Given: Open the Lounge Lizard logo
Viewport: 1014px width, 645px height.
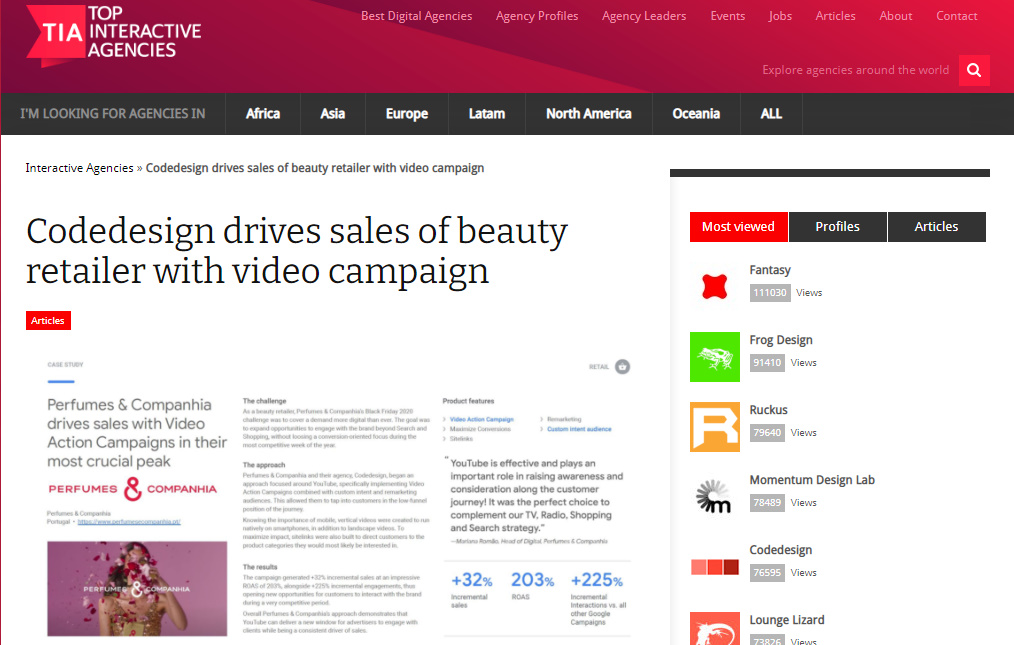Looking at the screenshot, I should click(x=715, y=628).
